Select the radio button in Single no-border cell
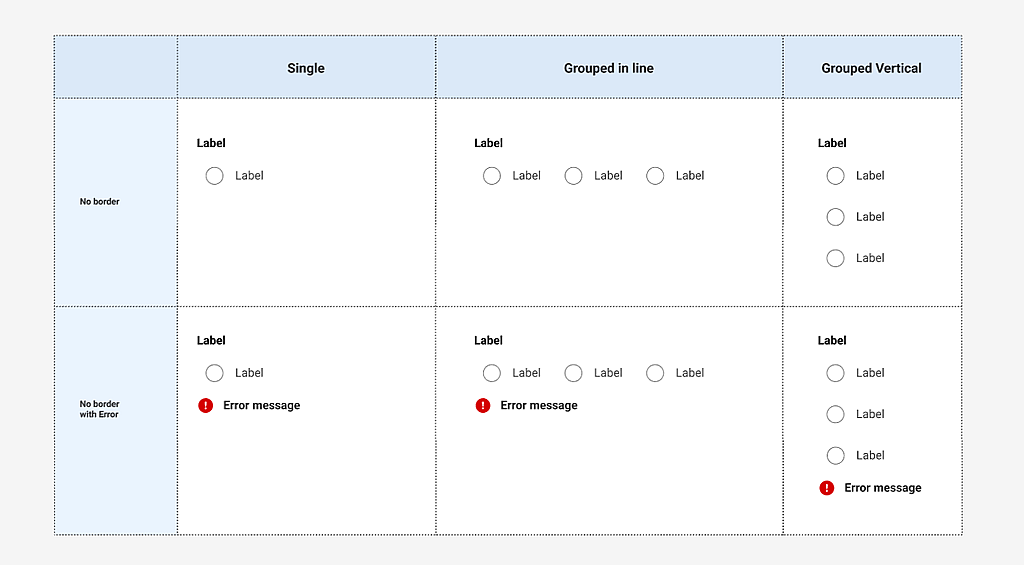The width and height of the screenshot is (1024, 565). pos(214,176)
